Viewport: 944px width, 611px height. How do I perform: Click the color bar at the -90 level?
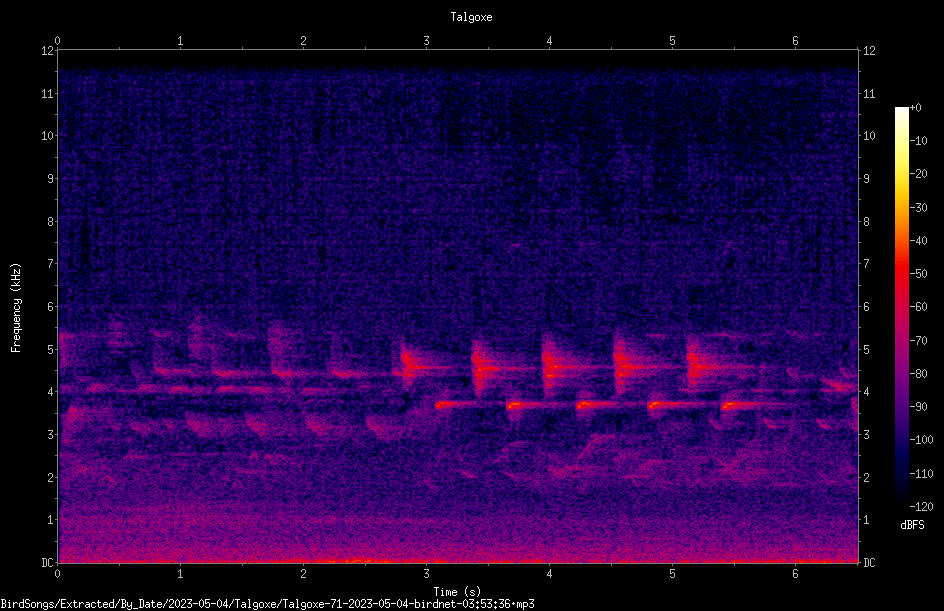point(901,406)
